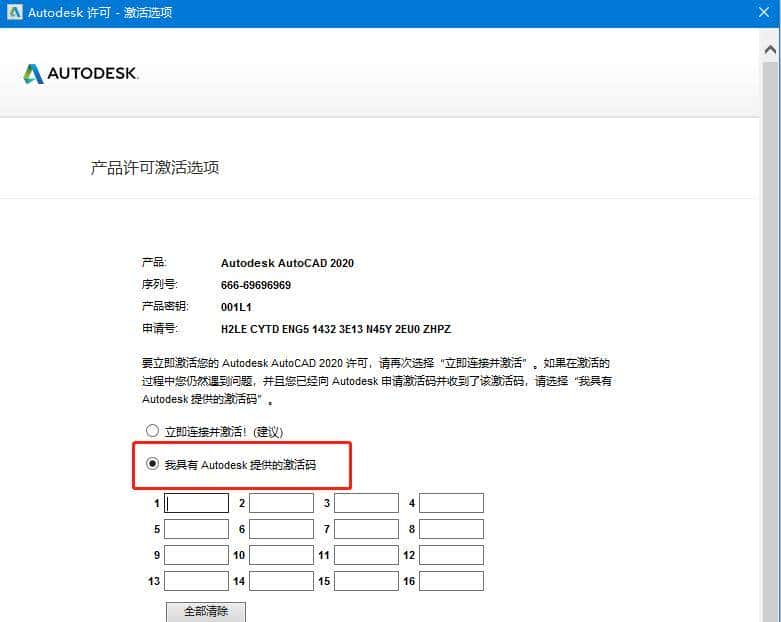Click activation code field 9
Viewport: 781px width, 622px height.
(x=196, y=555)
